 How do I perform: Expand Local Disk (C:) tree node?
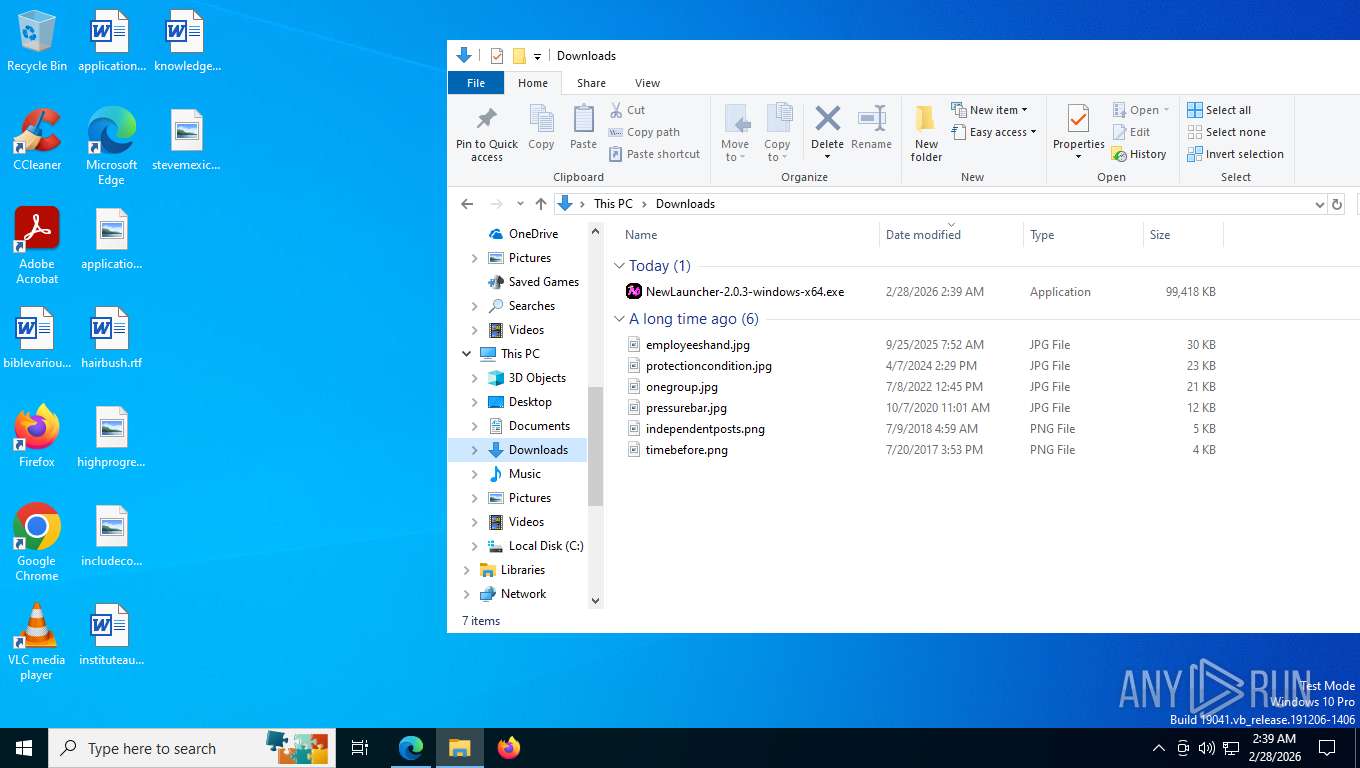(474, 546)
